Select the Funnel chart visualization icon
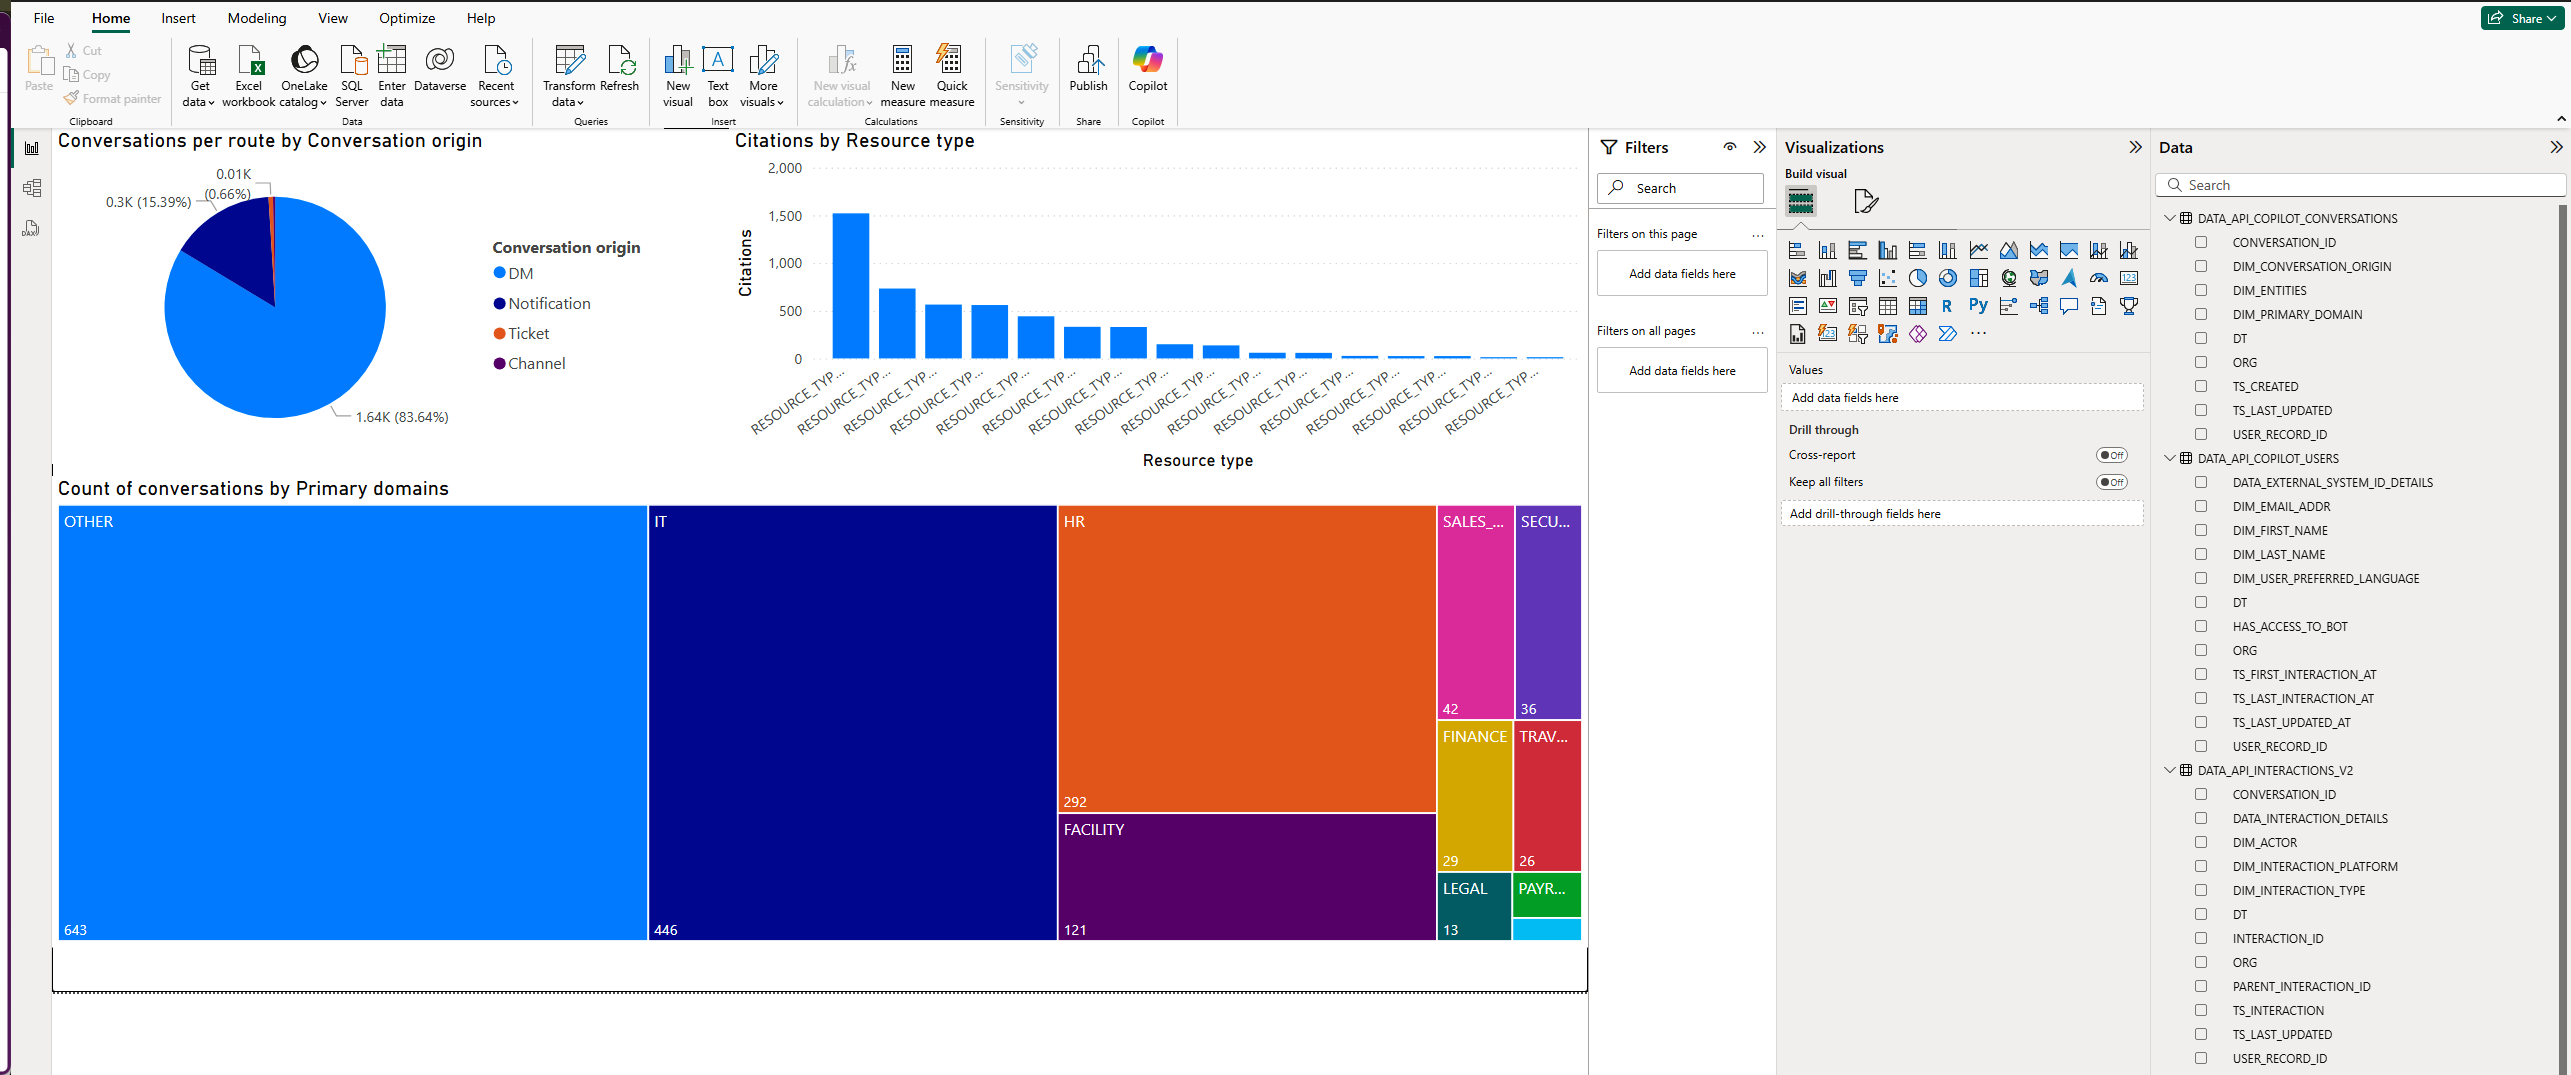2571x1075 pixels. pyautogui.click(x=1857, y=278)
